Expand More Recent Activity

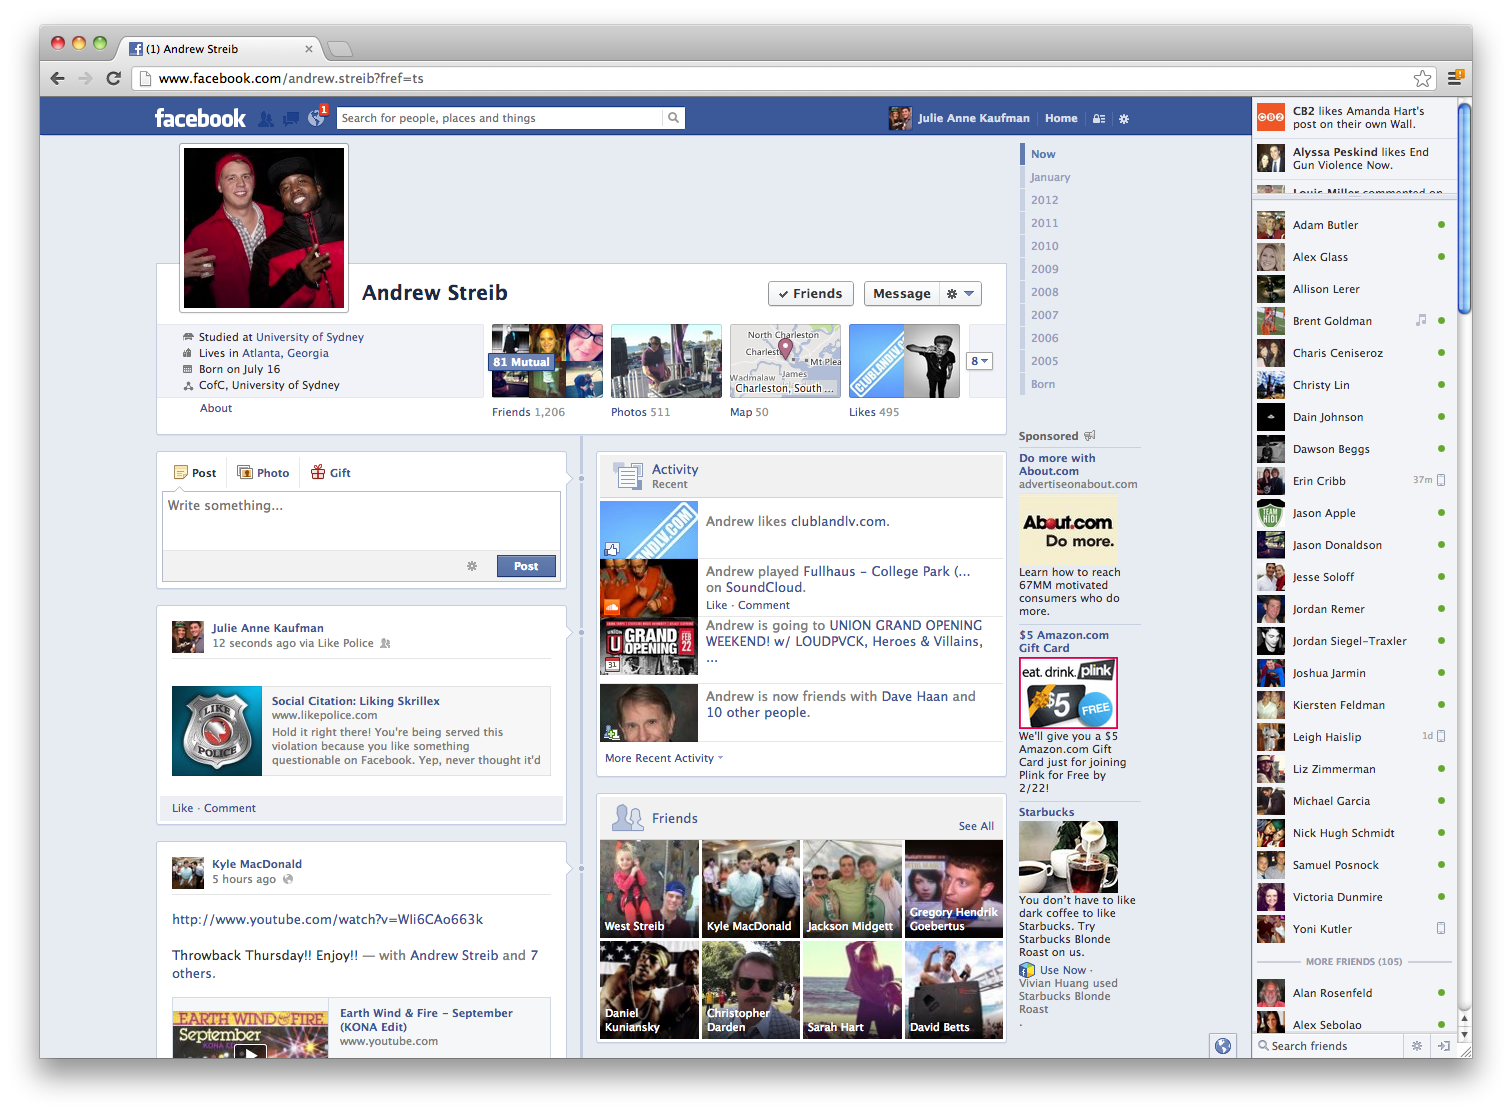pyautogui.click(x=664, y=758)
